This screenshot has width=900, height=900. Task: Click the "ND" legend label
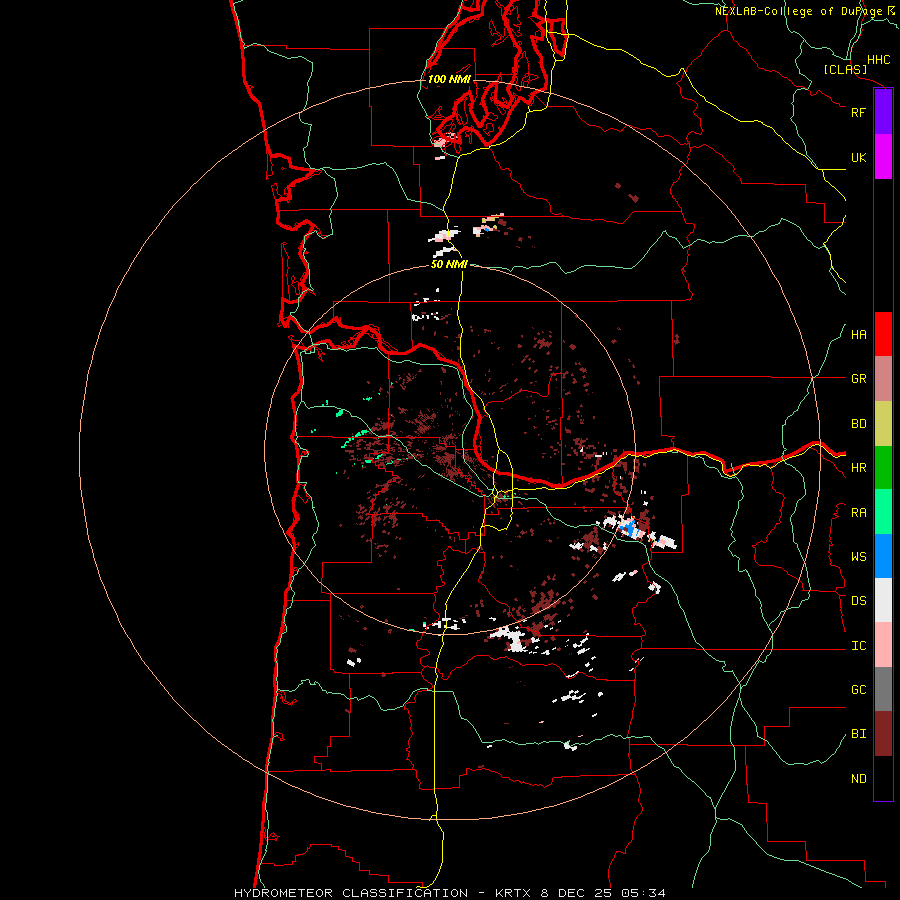(x=858, y=779)
